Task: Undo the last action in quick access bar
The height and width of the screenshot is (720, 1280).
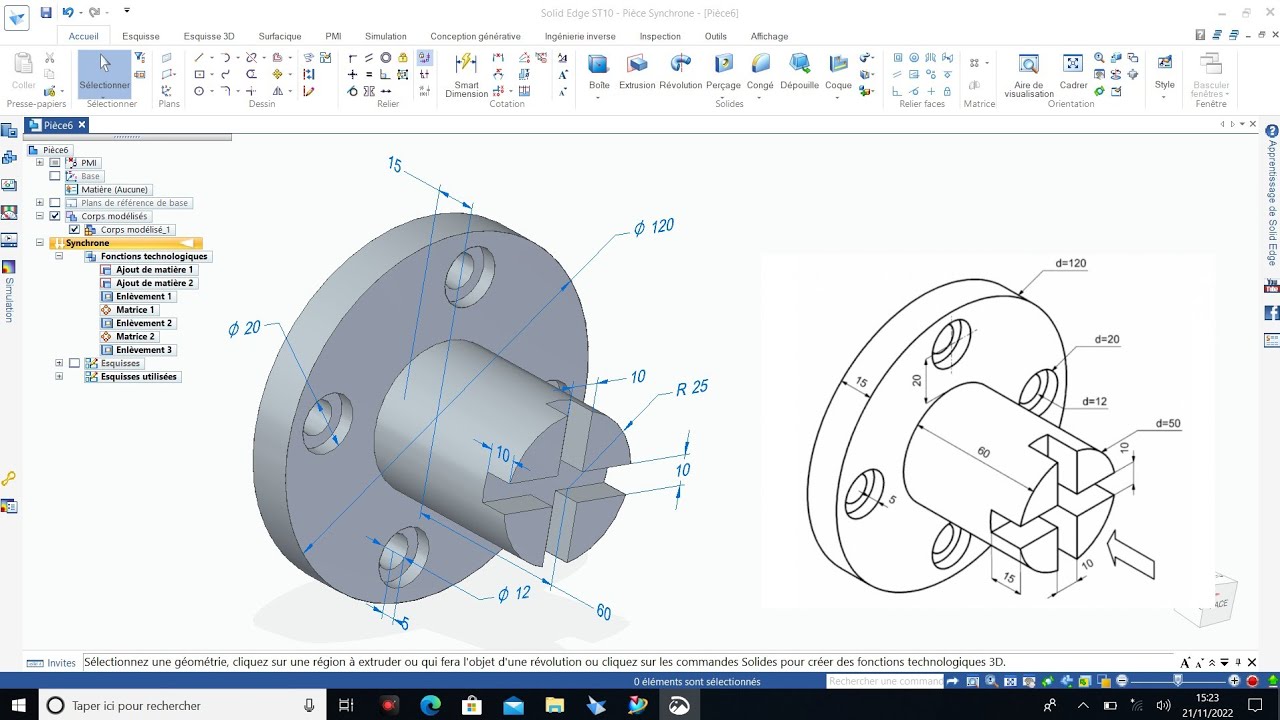Action: (68, 12)
